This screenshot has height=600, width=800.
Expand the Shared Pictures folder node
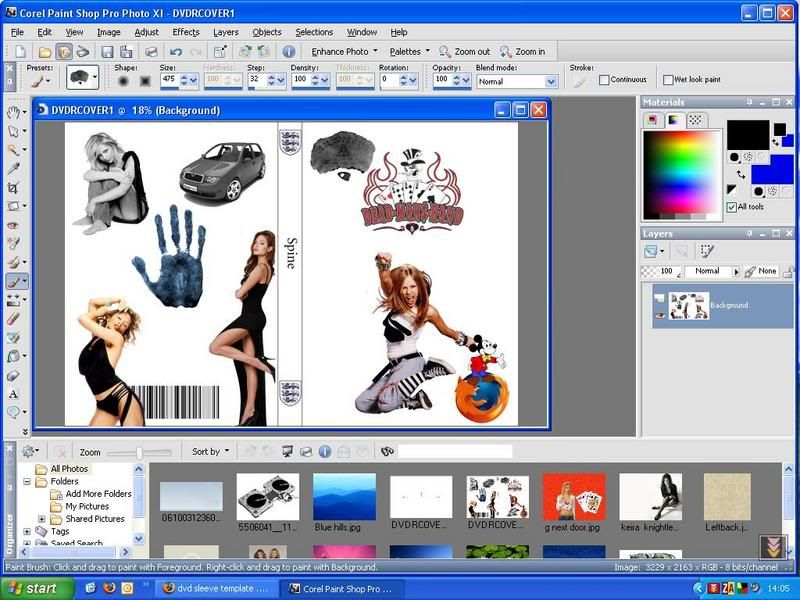pyautogui.click(x=42, y=519)
